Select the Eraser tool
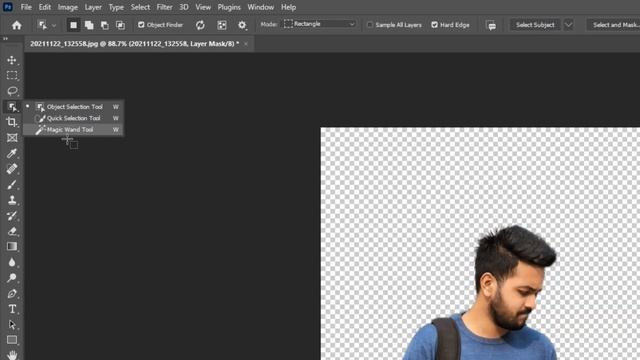The image size is (640, 360). 12,231
